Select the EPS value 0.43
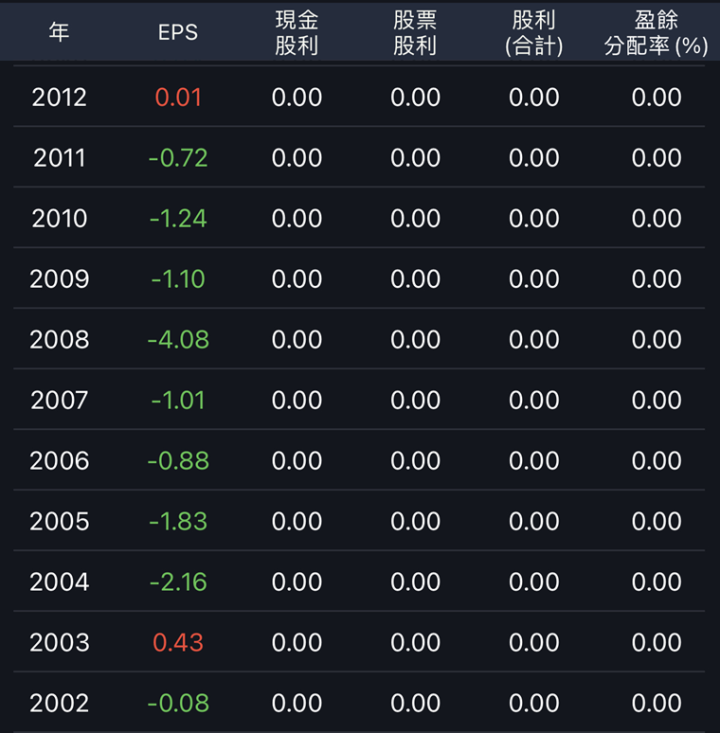Image resolution: width=720 pixels, height=733 pixels. click(178, 642)
